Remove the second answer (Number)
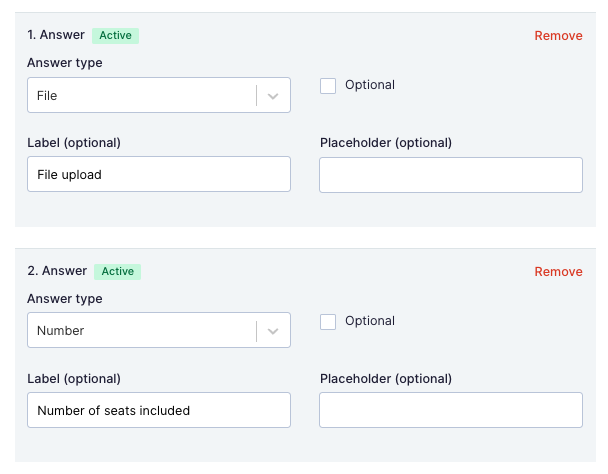 coord(558,272)
